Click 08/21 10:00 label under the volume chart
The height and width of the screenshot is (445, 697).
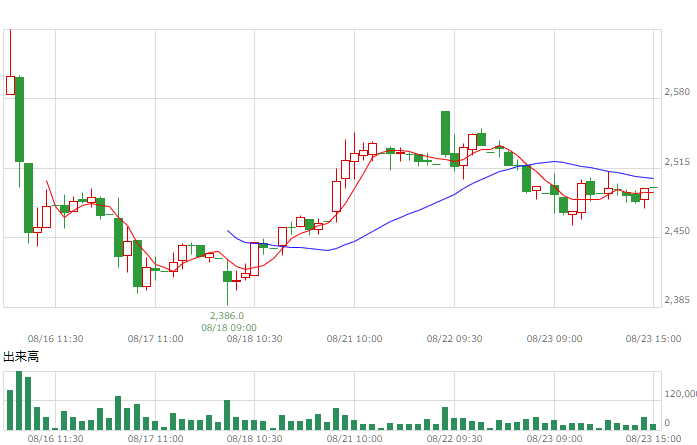[354, 439]
